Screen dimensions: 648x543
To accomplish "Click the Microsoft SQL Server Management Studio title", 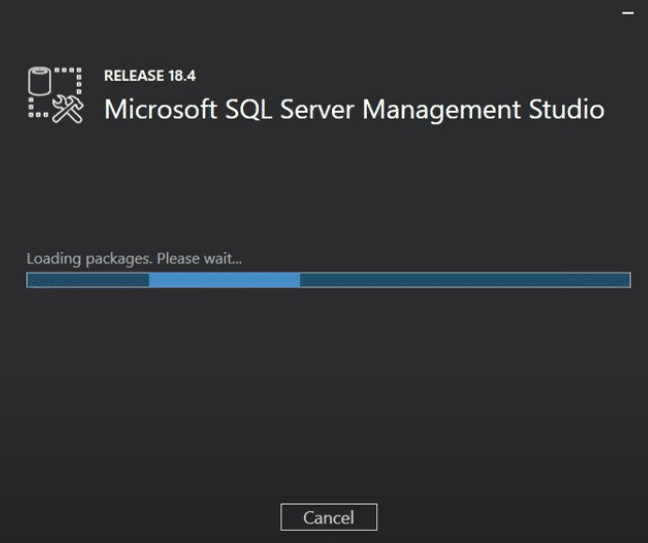I will click(354, 109).
